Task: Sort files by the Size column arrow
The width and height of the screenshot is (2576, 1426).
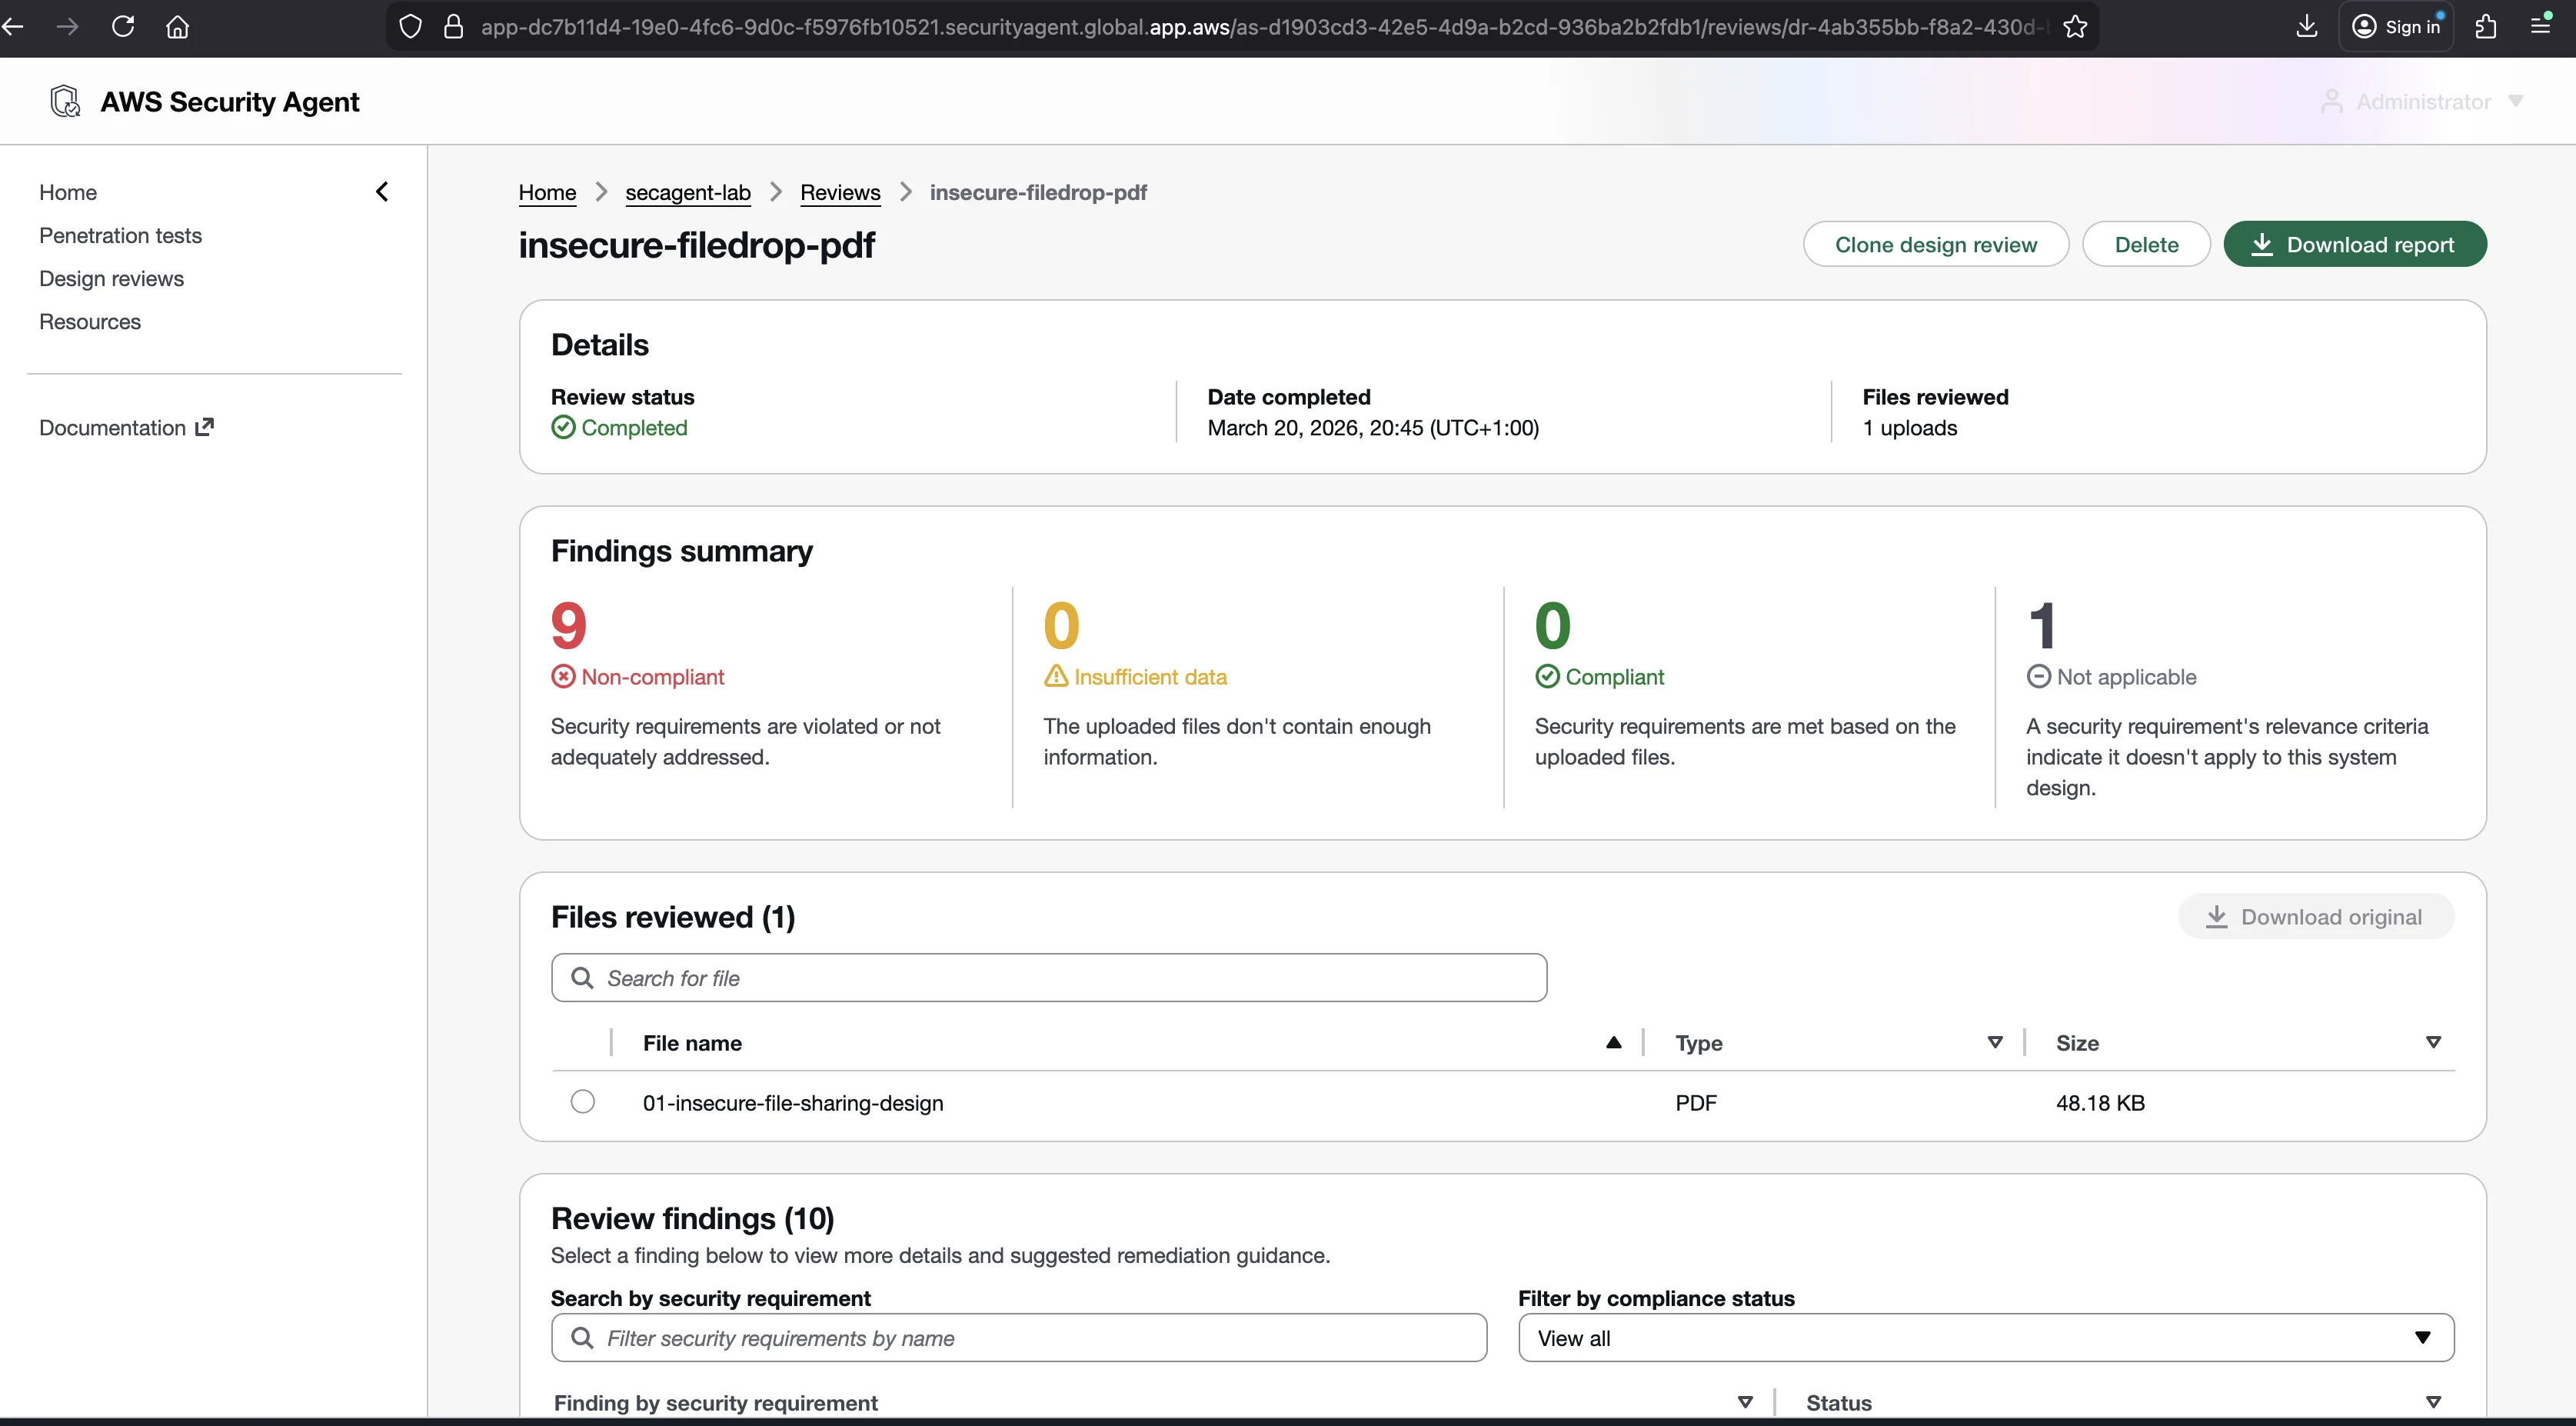Action: coord(2434,1042)
